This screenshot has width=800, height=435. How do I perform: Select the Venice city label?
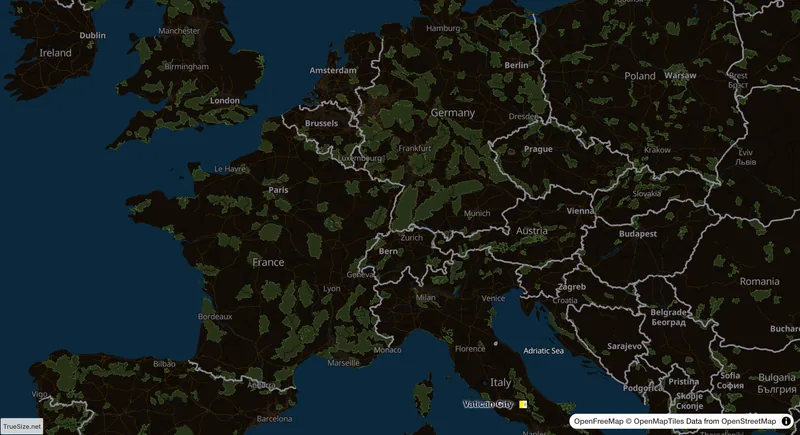click(493, 298)
